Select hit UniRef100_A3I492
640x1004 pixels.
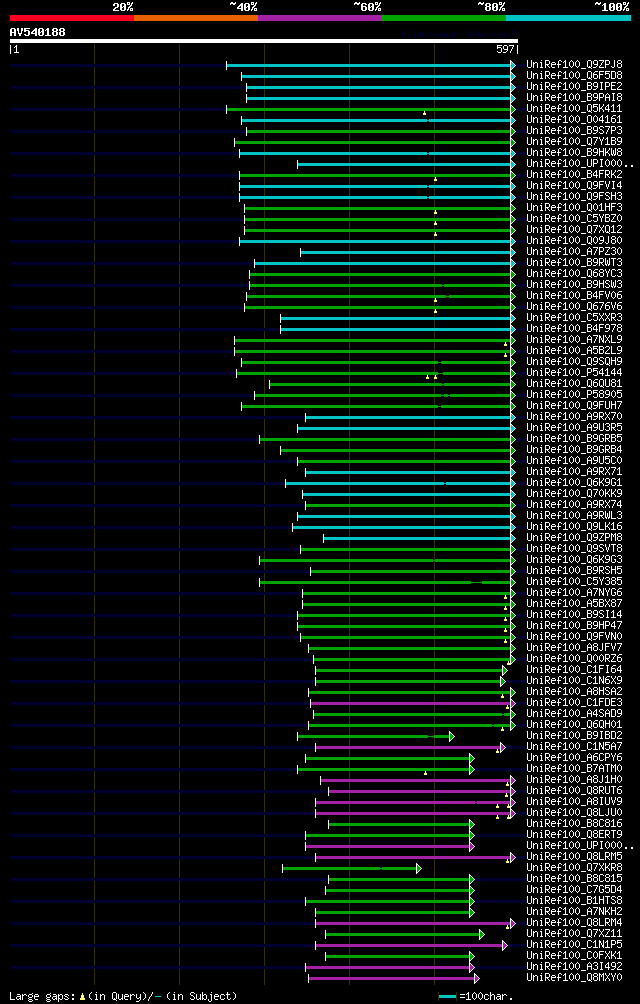(x=574, y=966)
